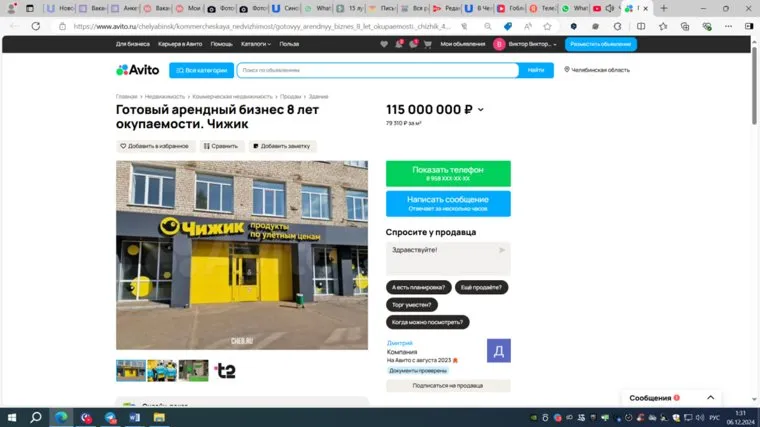760x427 pixels.
Task: Click Написать сообщение blue button
Action: click(448, 203)
